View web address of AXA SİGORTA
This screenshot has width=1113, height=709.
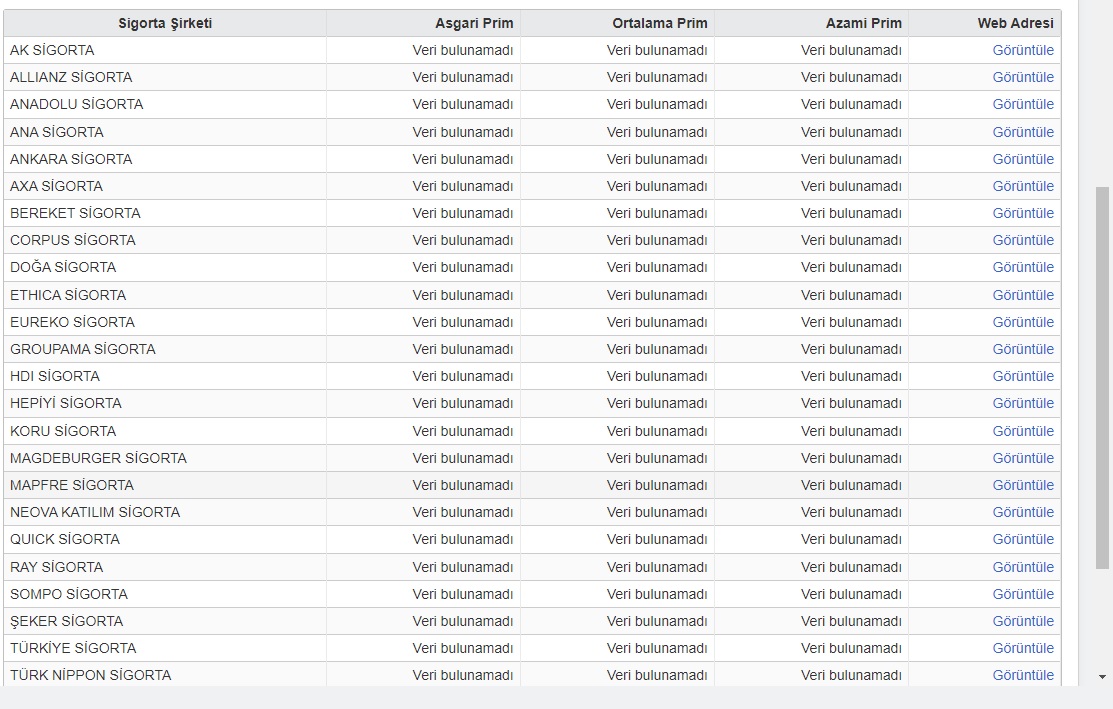1023,186
